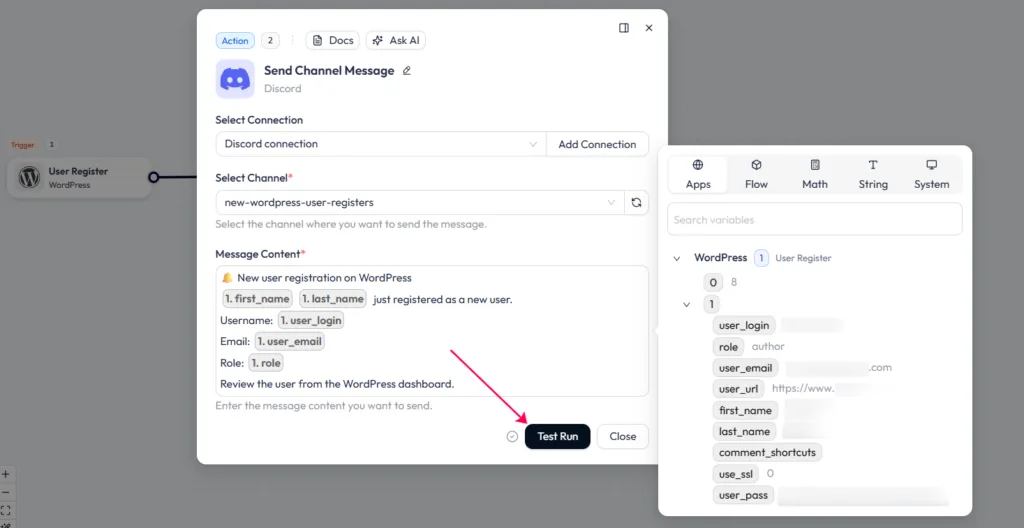This screenshot has width=1024, height=528.
Task: Collapse the item 1 variable node
Action: click(686, 305)
